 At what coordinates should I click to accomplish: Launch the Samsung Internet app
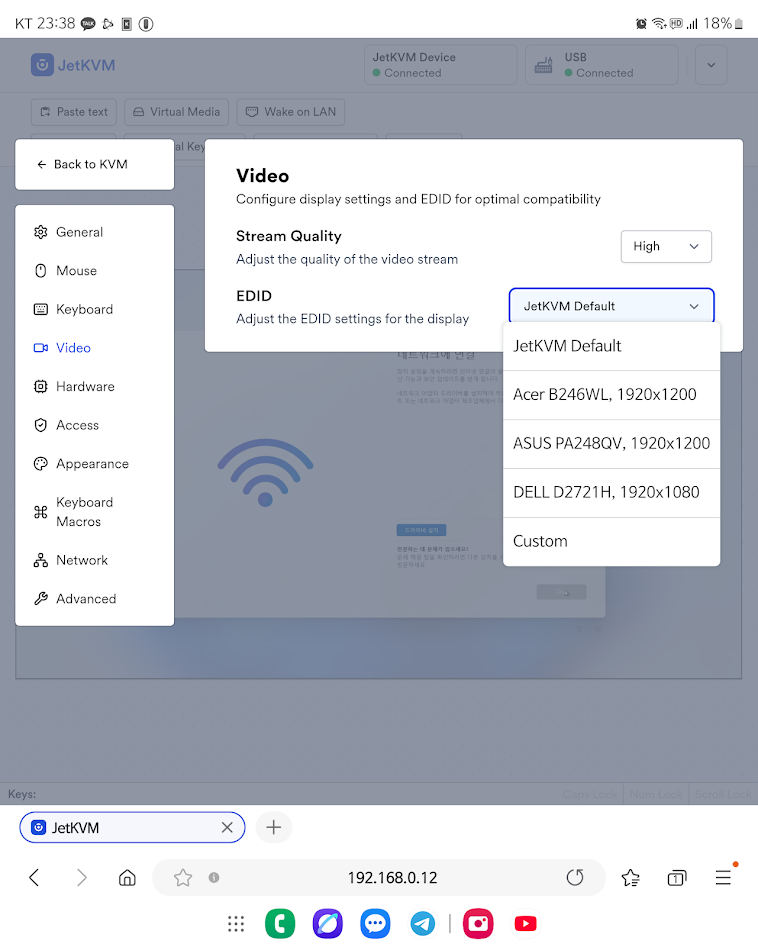(x=327, y=923)
